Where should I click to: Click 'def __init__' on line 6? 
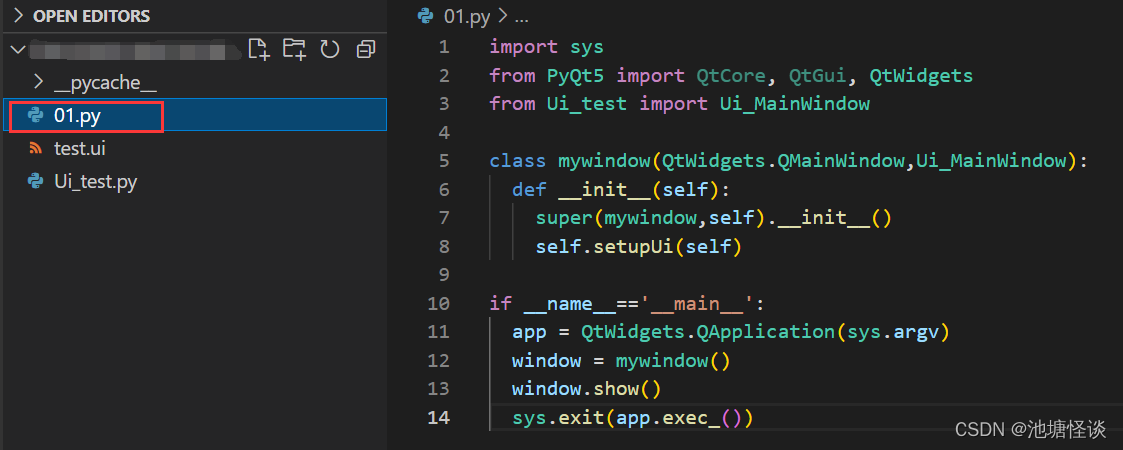[x=581, y=190]
